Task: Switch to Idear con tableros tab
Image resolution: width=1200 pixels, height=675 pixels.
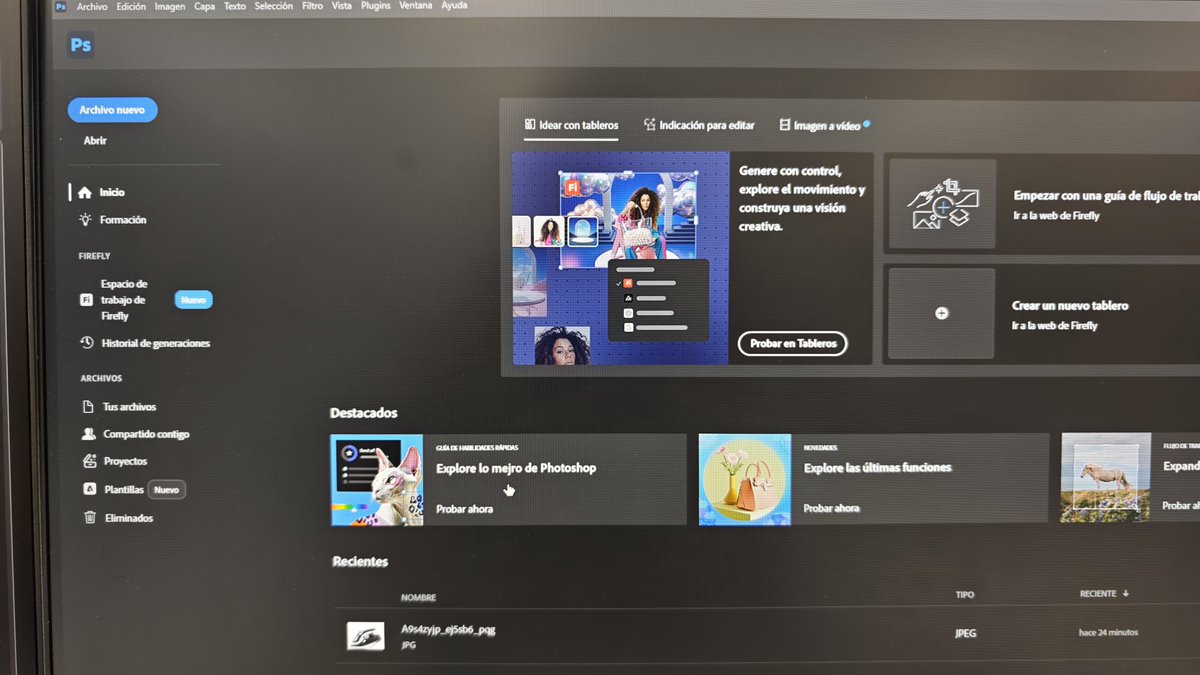Action: pyautogui.click(x=571, y=126)
